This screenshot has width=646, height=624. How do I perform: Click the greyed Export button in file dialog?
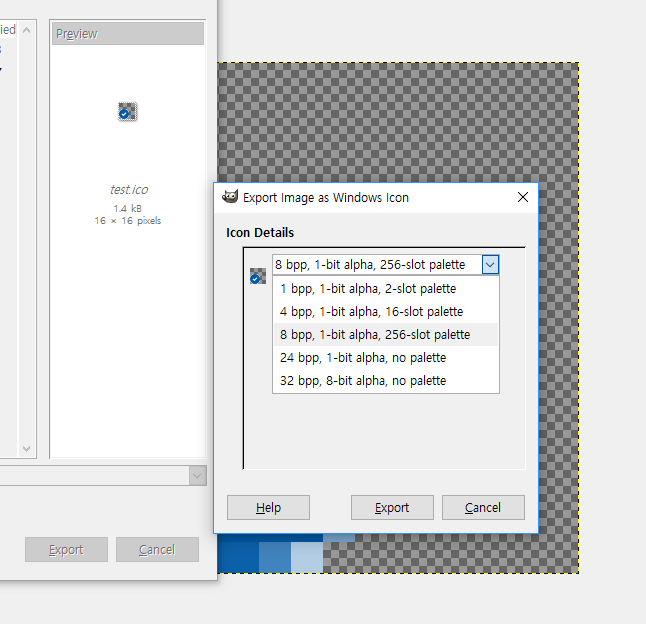tap(66, 549)
